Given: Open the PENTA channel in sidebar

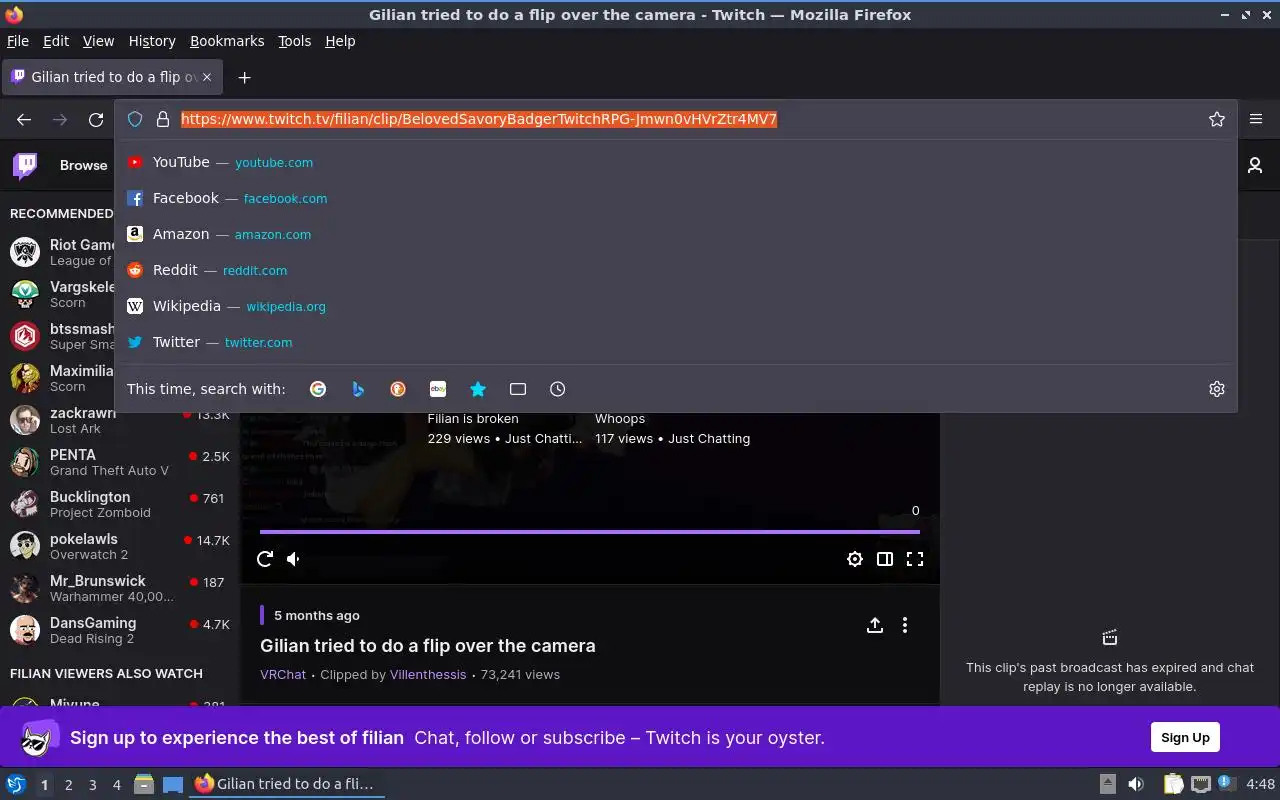Looking at the screenshot, I should point(120,462).
